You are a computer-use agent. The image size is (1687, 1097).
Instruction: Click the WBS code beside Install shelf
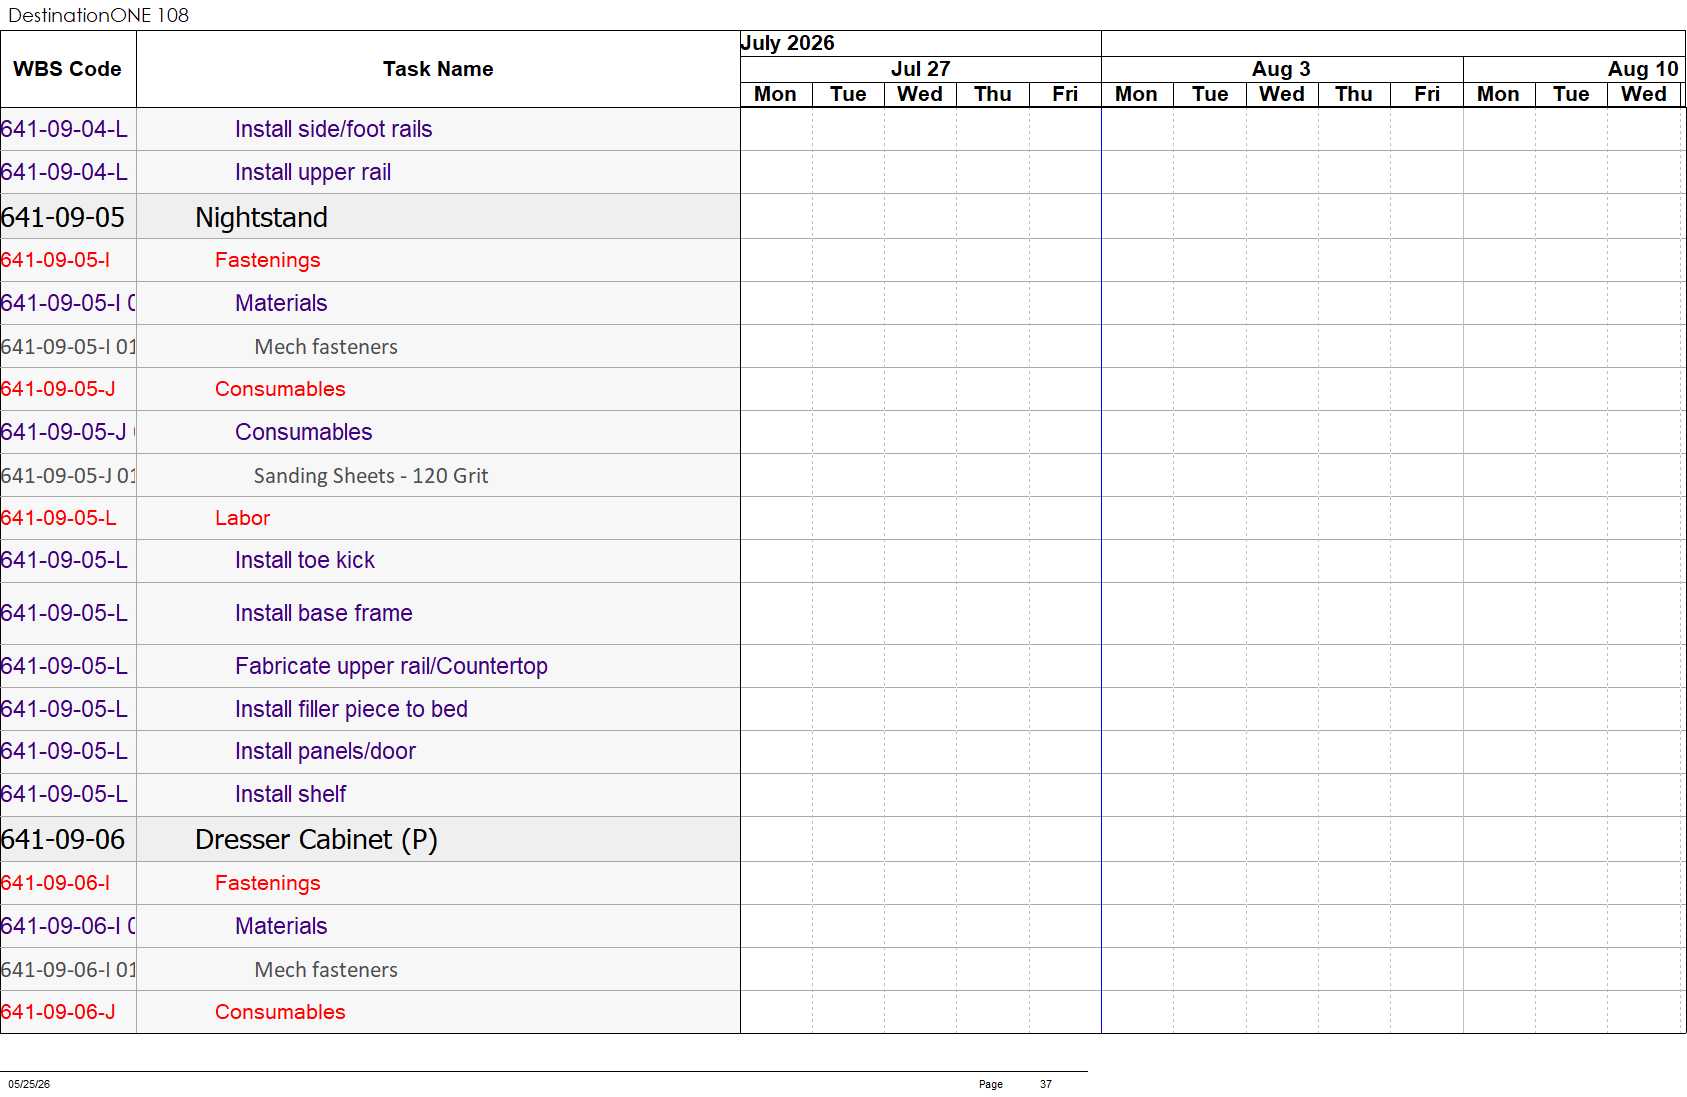pyautogui.click(x=64, y=794)
